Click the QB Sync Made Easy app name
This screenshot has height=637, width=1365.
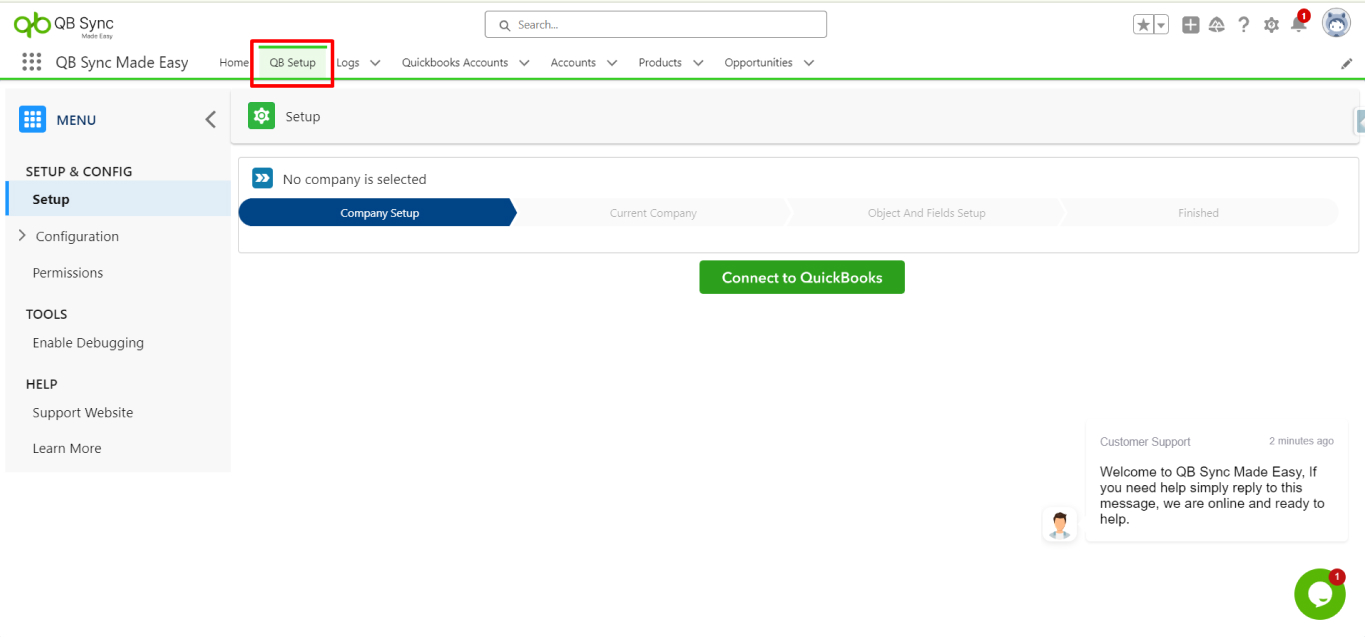point(122,62)
